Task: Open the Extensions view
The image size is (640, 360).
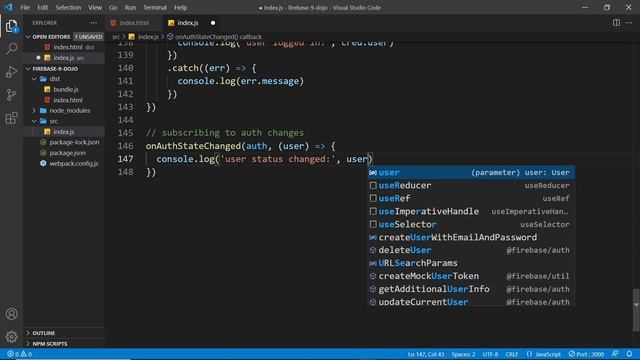Action: click(x=11, y=118)
